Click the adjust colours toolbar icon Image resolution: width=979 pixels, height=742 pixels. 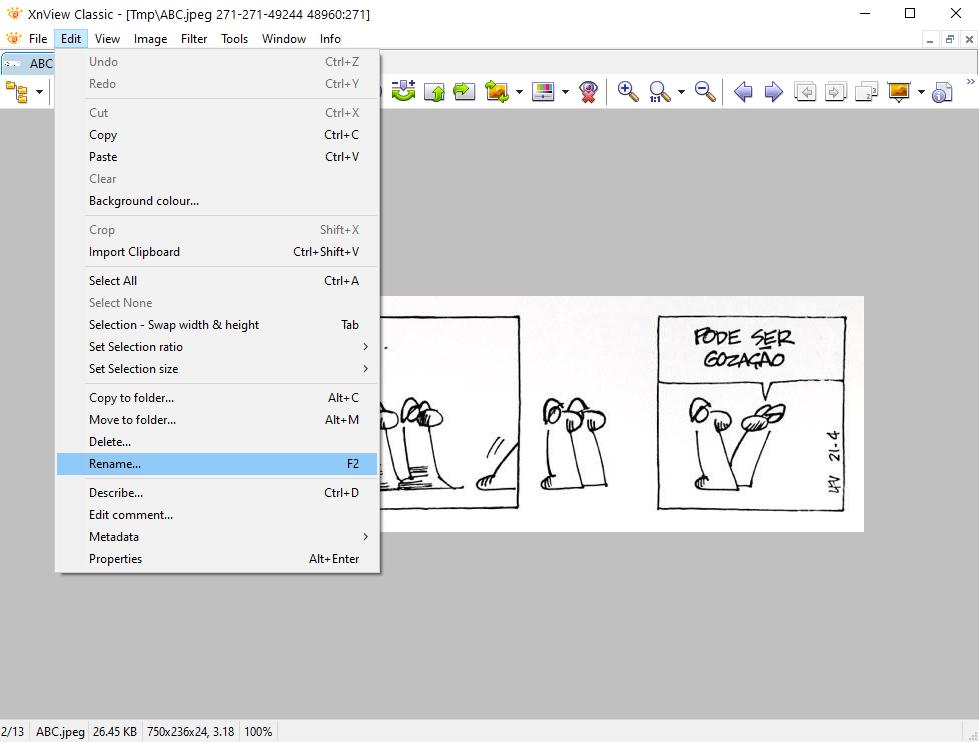(x=543, y=92)
